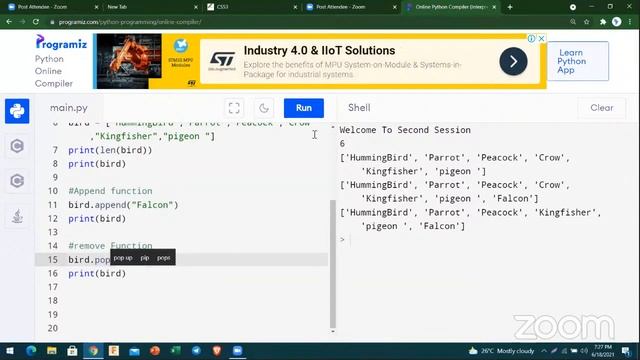The width and height of the screenshot is (640, 360).
Task: Open browser zoom magnifier icon
Action: click(573, 22)
